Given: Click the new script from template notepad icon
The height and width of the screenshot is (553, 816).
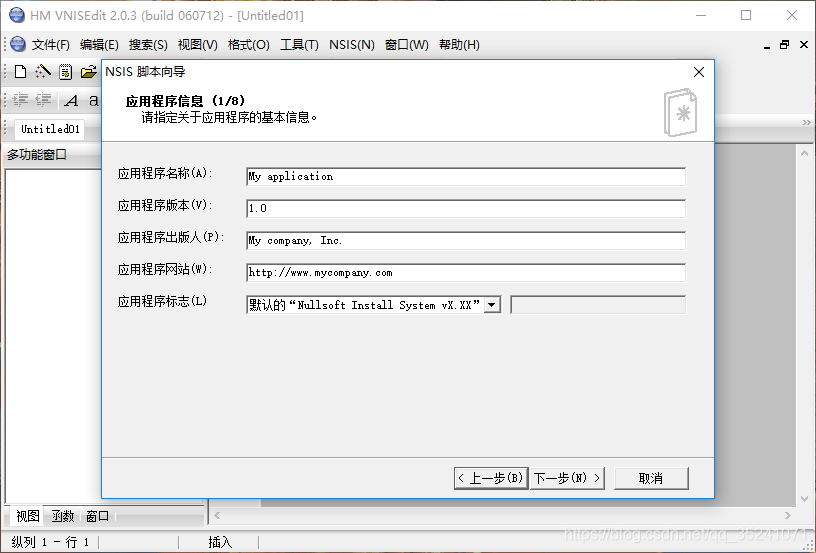Looking at the screenshot, I should click(x=66, y=71).
